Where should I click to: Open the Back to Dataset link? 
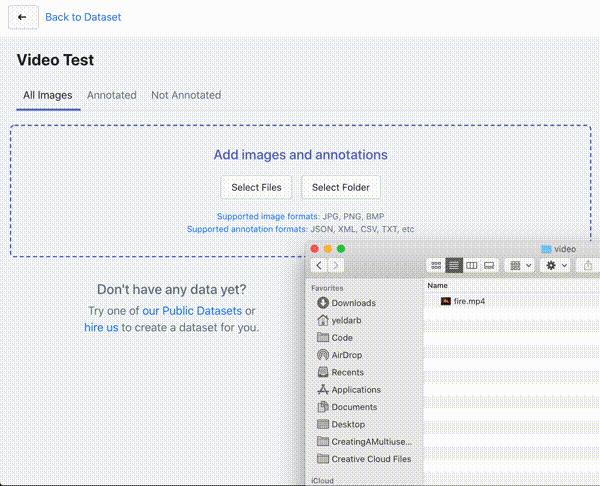click(83, 17)
